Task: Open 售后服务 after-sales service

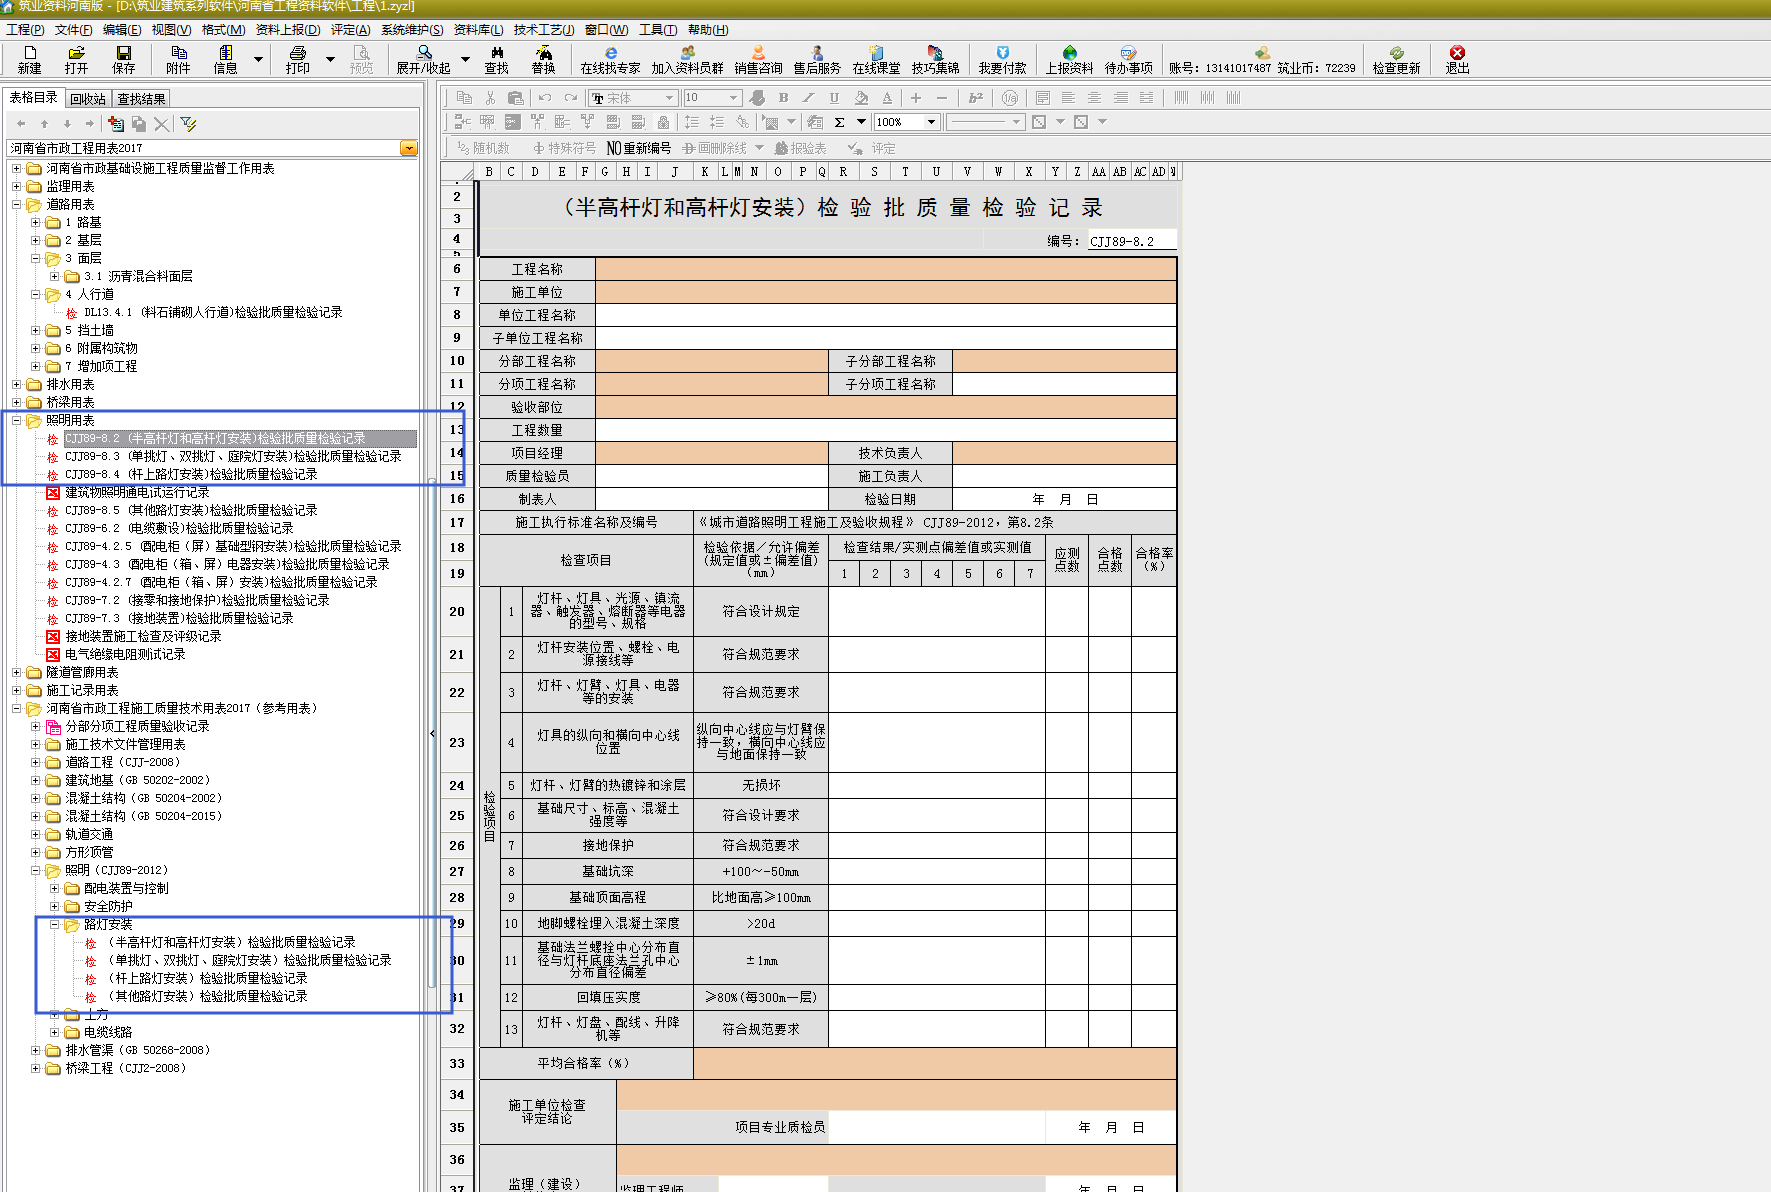Action: click(x=817, y=59)
